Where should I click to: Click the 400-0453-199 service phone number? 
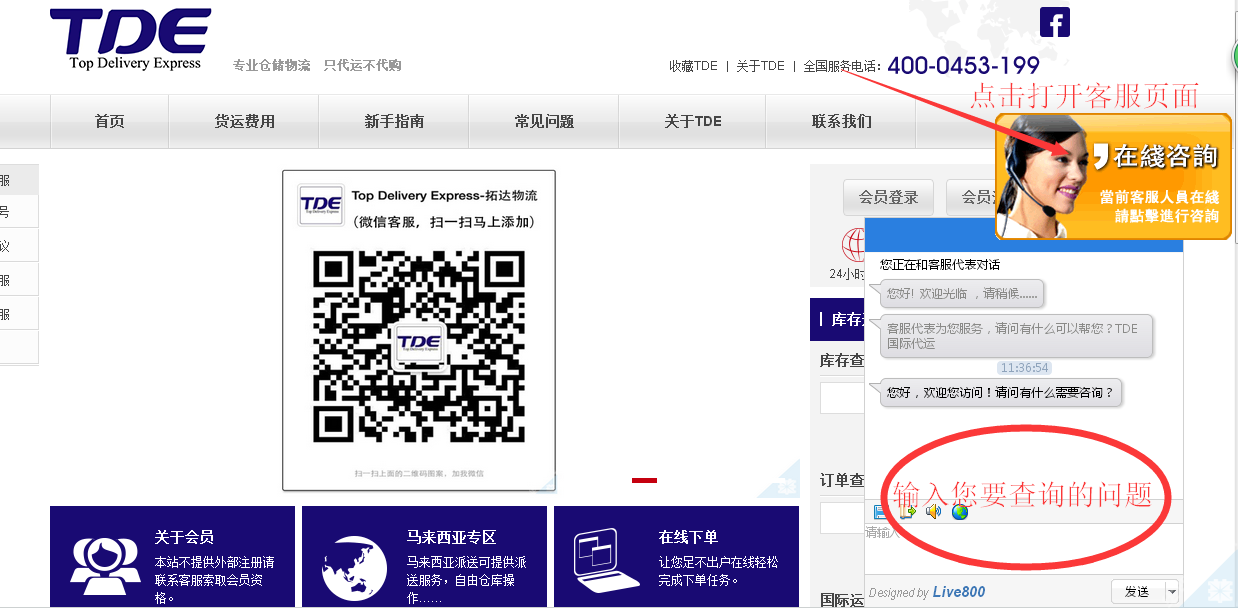(x=963, y=65)
